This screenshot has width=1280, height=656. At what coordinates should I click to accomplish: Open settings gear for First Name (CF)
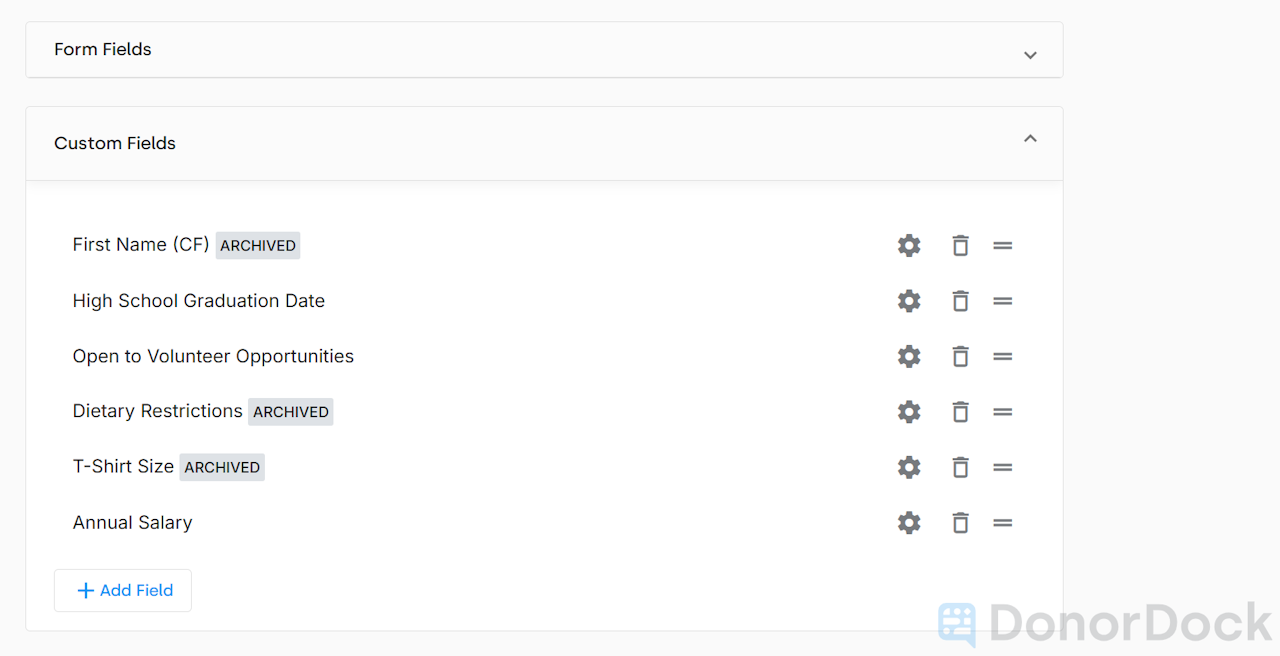(909, 245)
